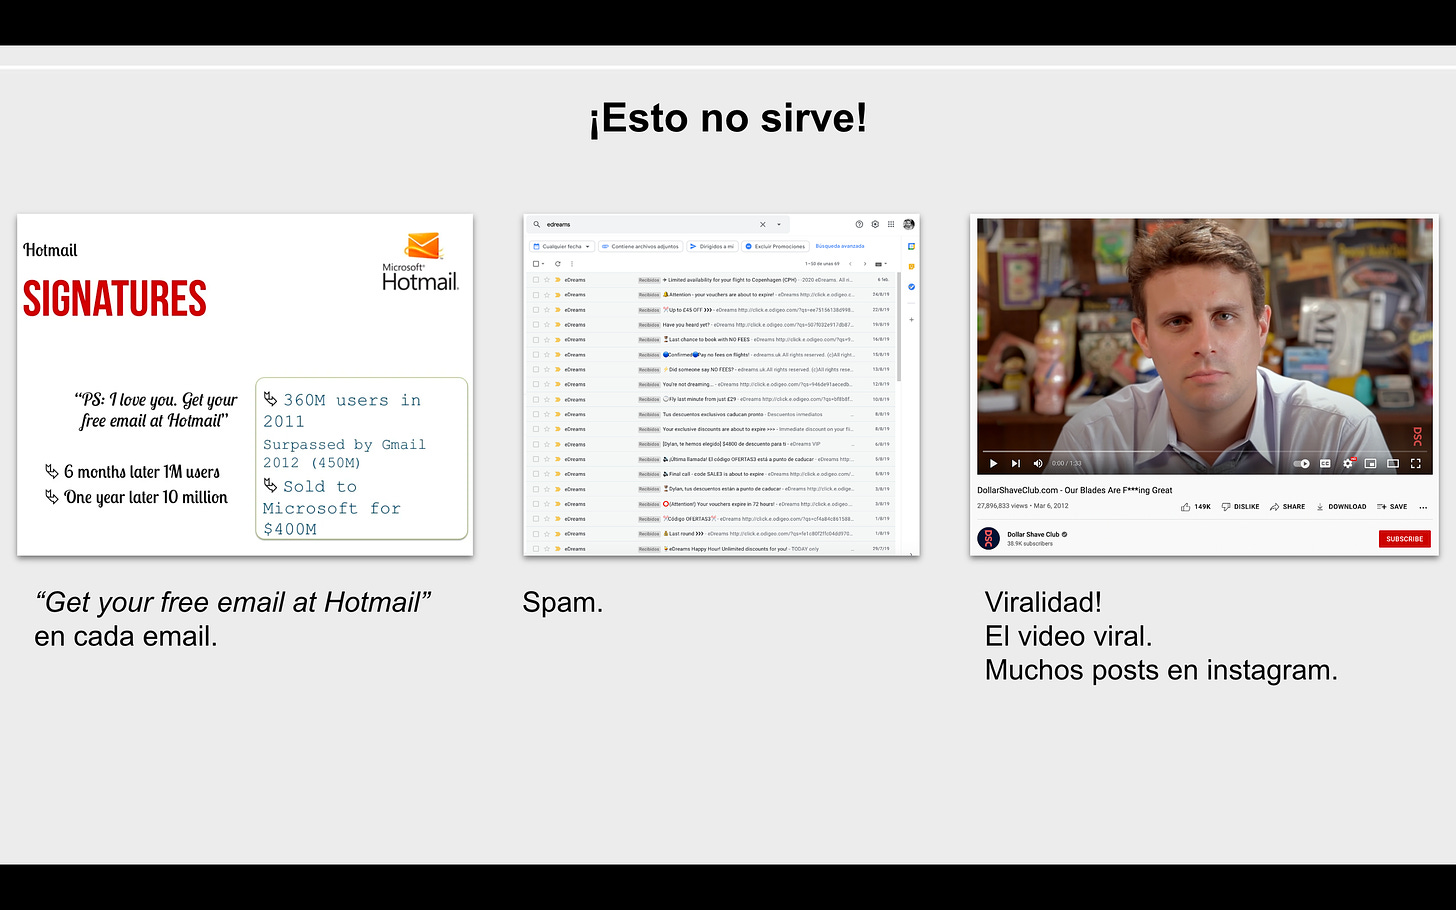Viewport: 1456px width, 910px height.
Task: Star the 'Last round' email
Action: (547, 534)
